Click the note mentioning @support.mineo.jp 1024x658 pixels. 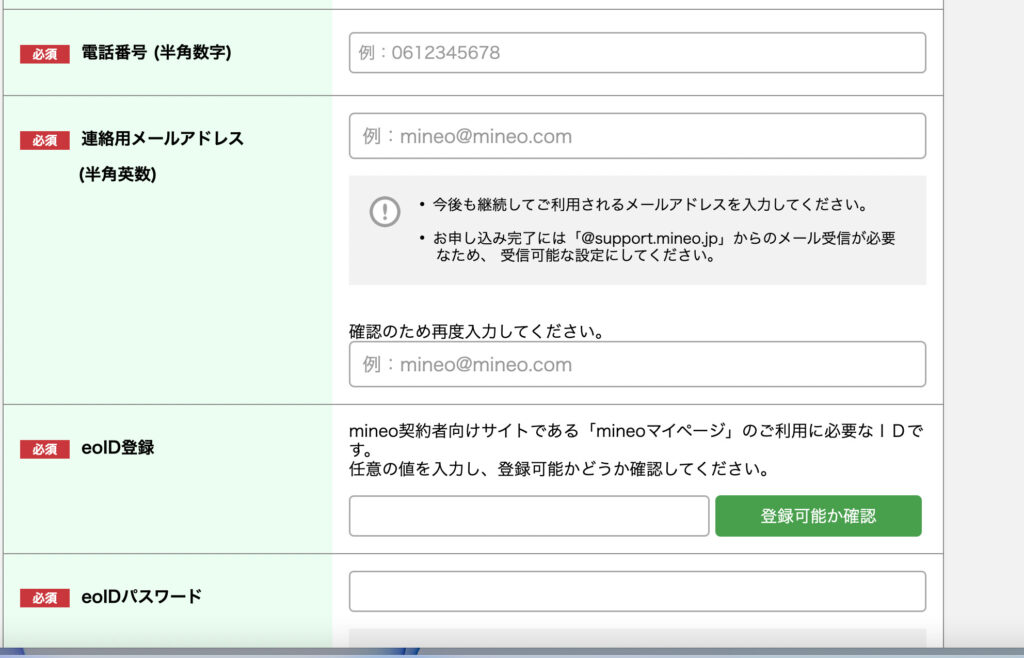[664, 247]
